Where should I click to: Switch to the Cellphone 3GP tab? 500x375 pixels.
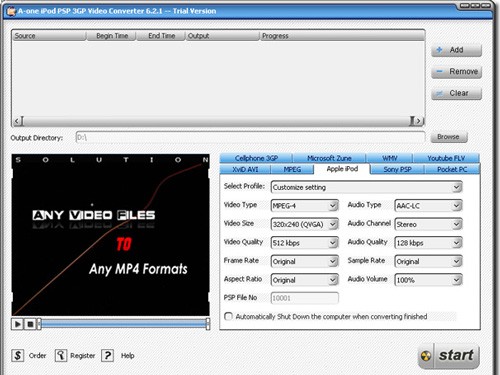(256, 158)
